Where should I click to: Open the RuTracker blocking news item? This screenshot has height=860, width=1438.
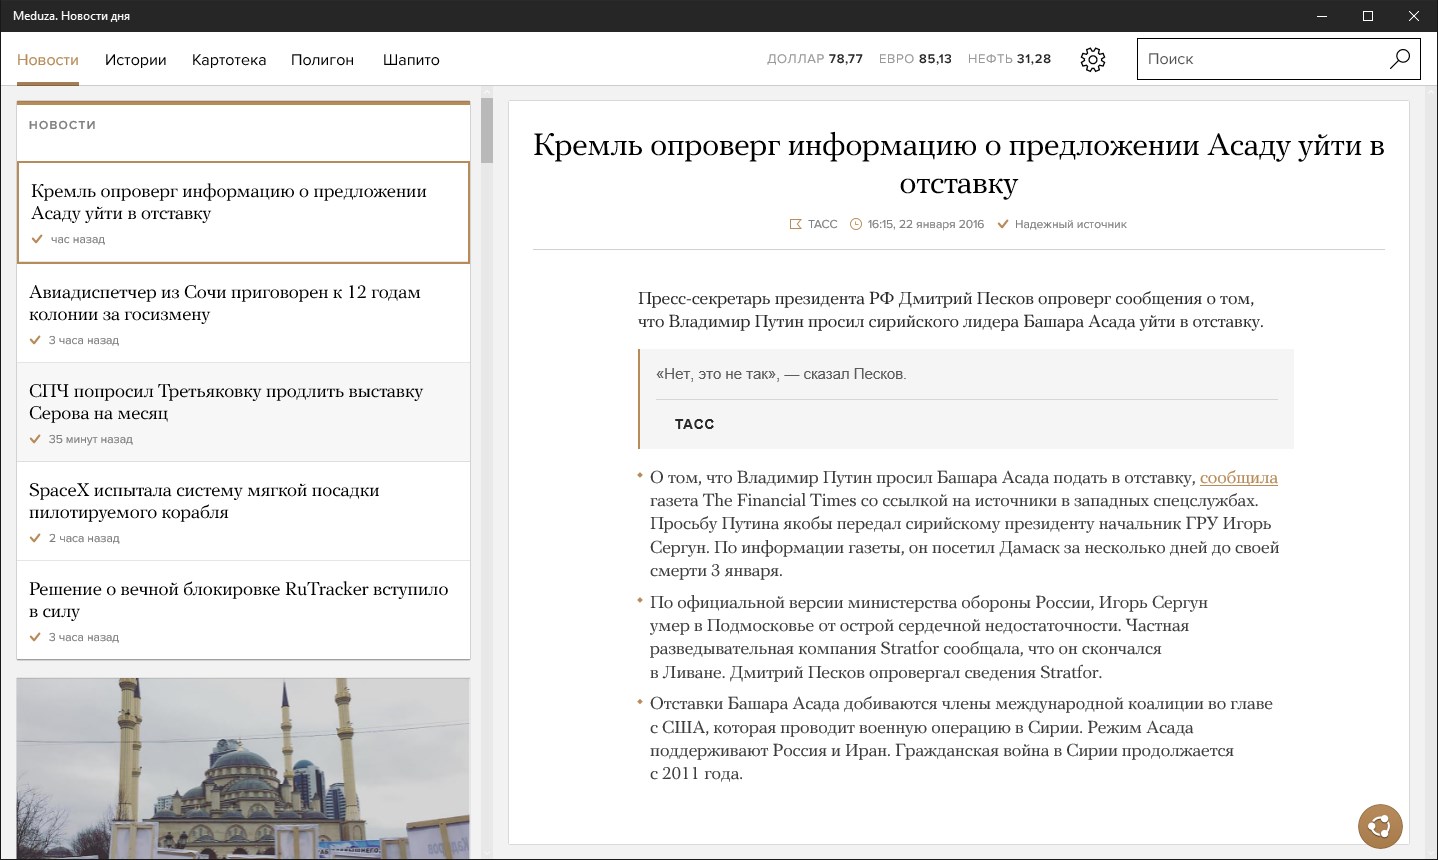pos(243,610)
